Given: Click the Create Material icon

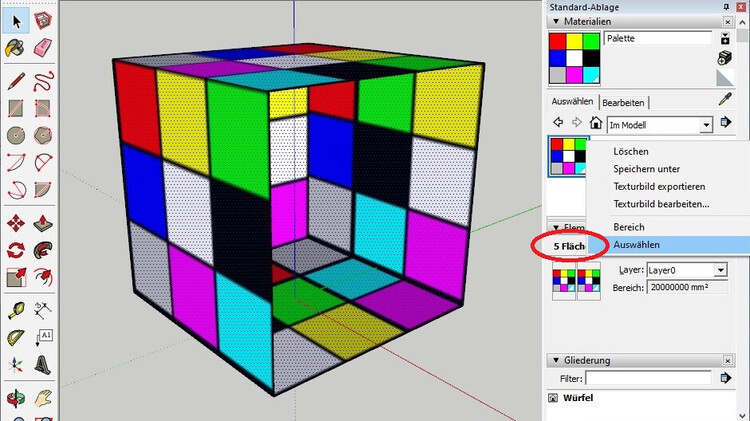Looking at the screenshot, I should coord(725,58).
